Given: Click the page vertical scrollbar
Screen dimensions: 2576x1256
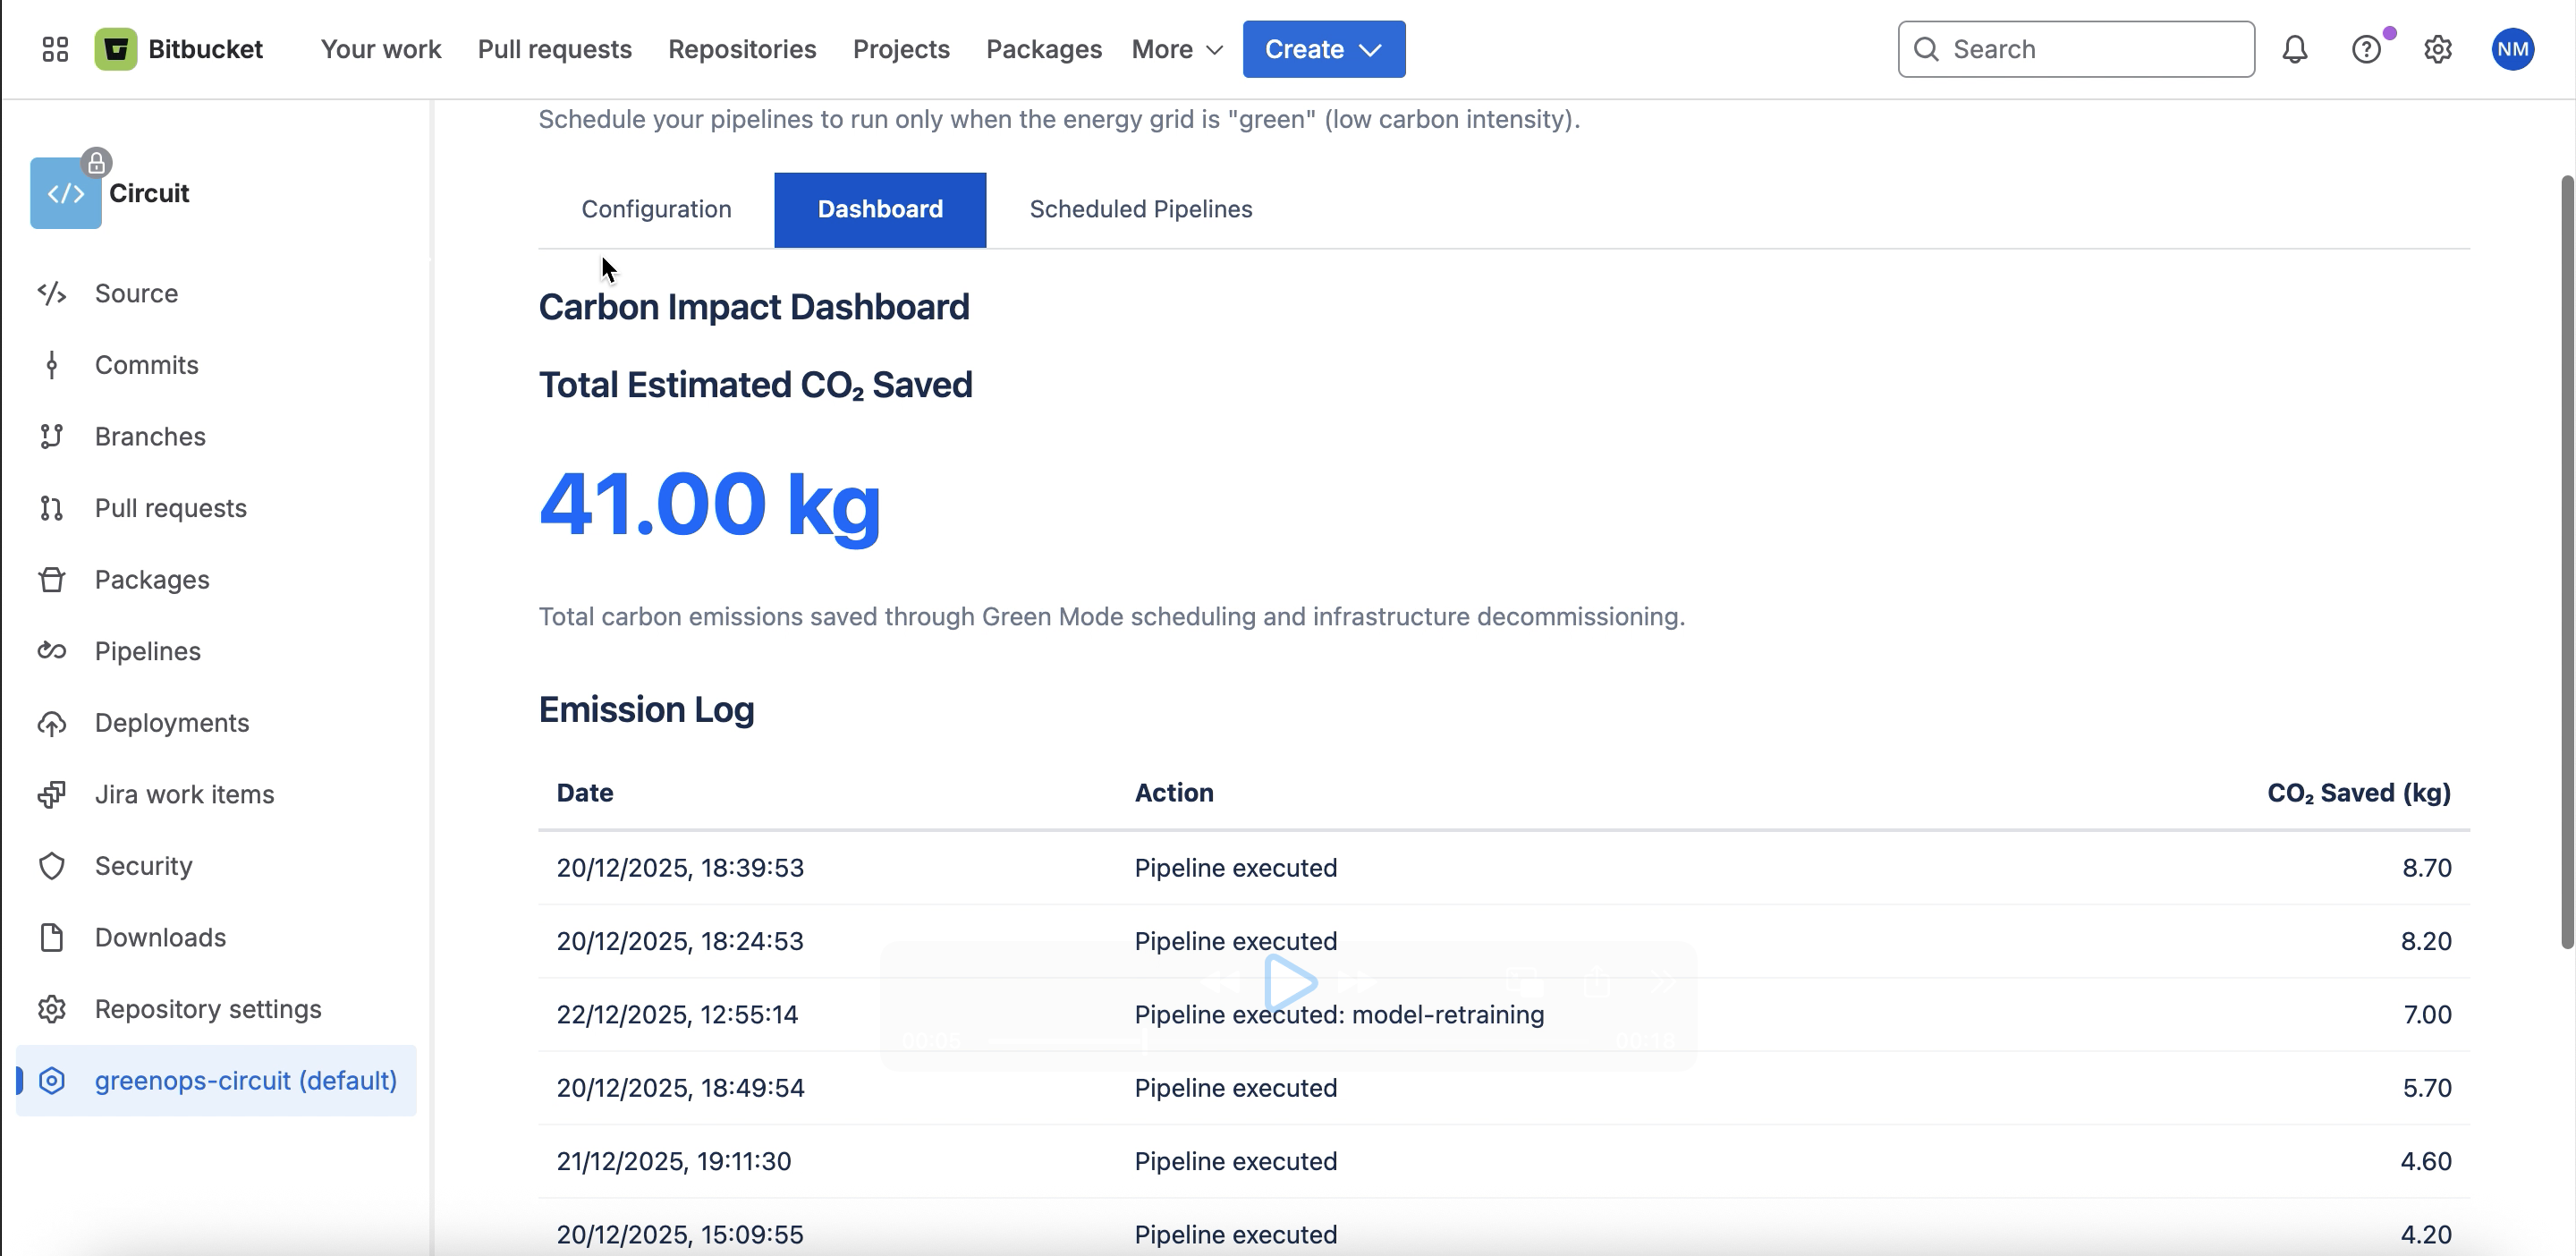Looking at the screenshot, I should 2566,560.
